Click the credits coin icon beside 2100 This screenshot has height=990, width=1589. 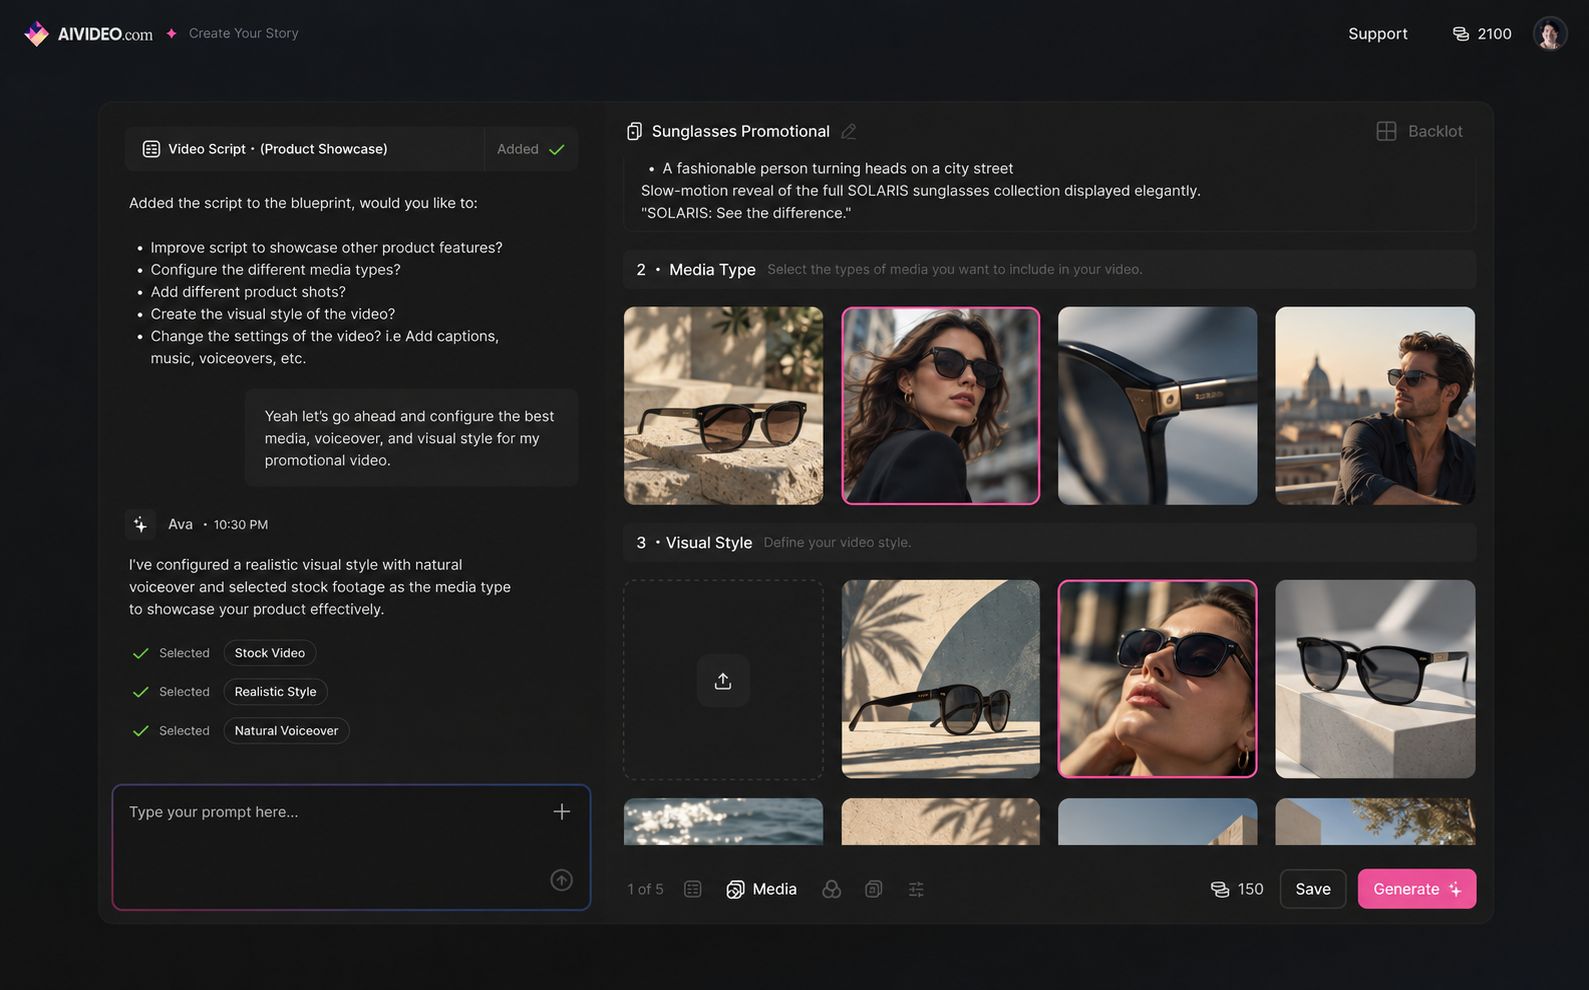click(1461, 34)
